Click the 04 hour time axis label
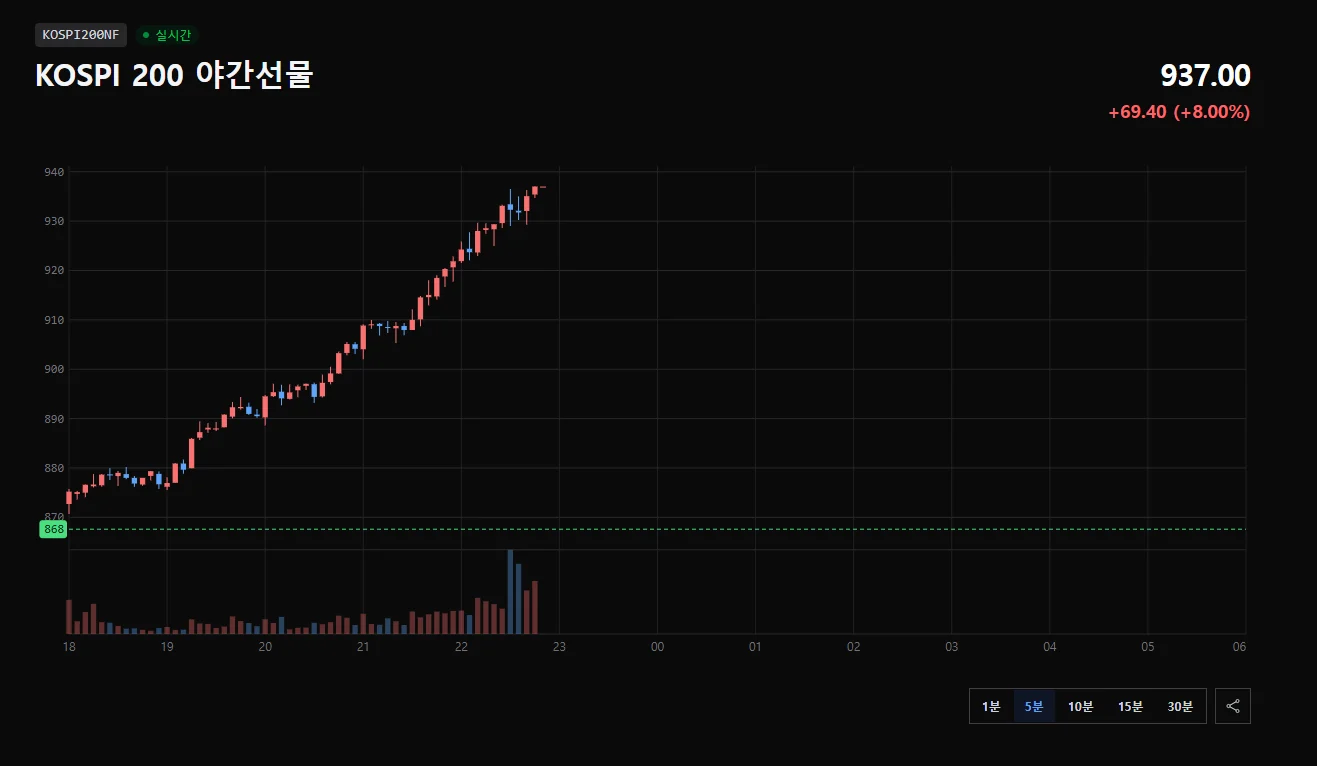1317x766 pixels. 1050,647
